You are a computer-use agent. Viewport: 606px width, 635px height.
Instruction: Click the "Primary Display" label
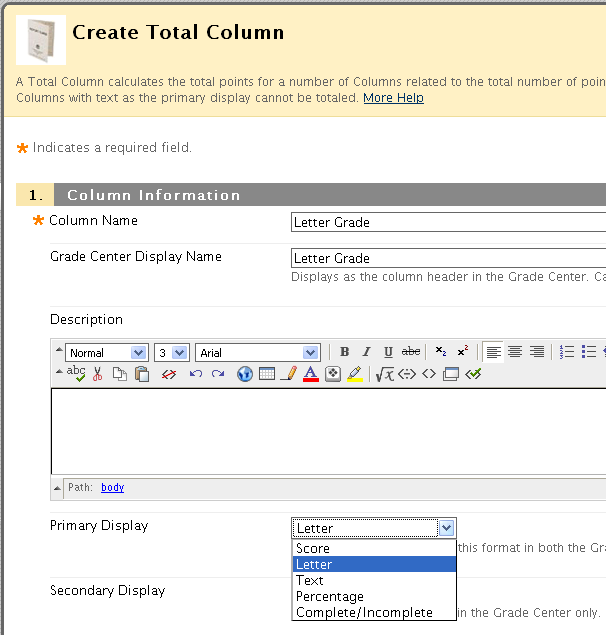click(99, 526)
